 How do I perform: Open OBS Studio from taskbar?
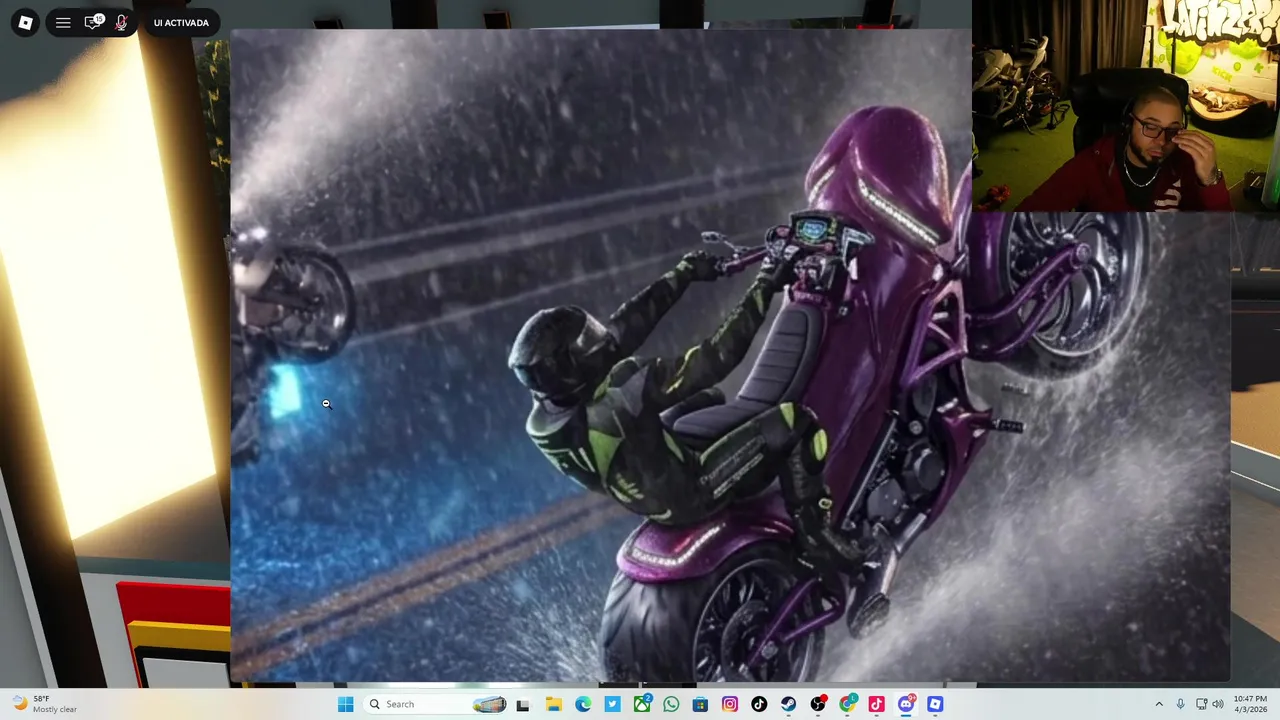pos(818,704)
